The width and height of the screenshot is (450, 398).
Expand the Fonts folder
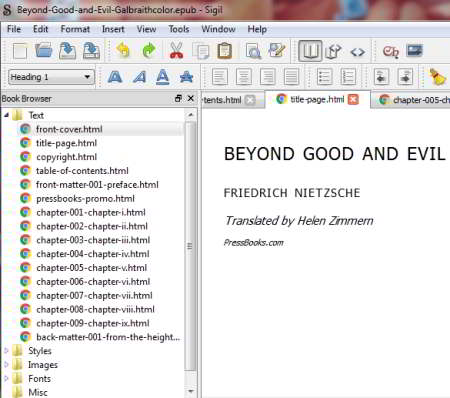[6, 379]
